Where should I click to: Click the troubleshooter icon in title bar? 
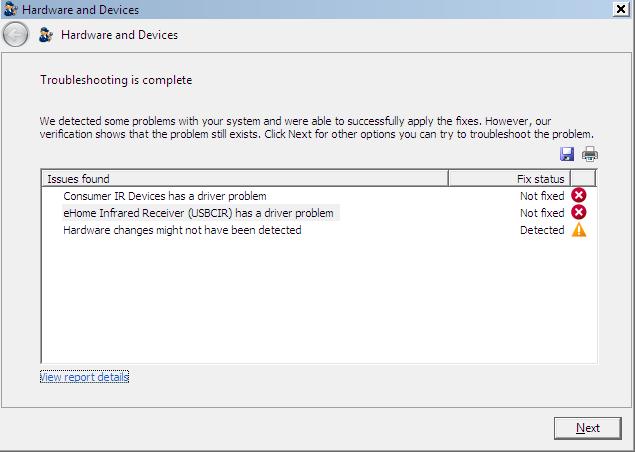click(11, 9)
